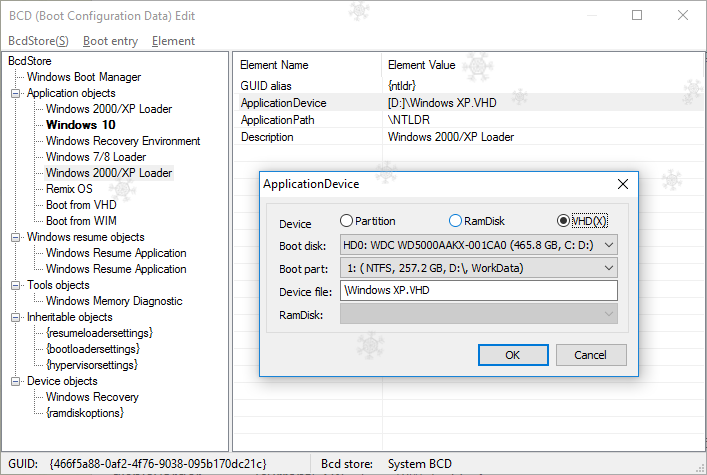707x475 pixels.
Task: Select the GUID alias row
Action: (469, 86)
